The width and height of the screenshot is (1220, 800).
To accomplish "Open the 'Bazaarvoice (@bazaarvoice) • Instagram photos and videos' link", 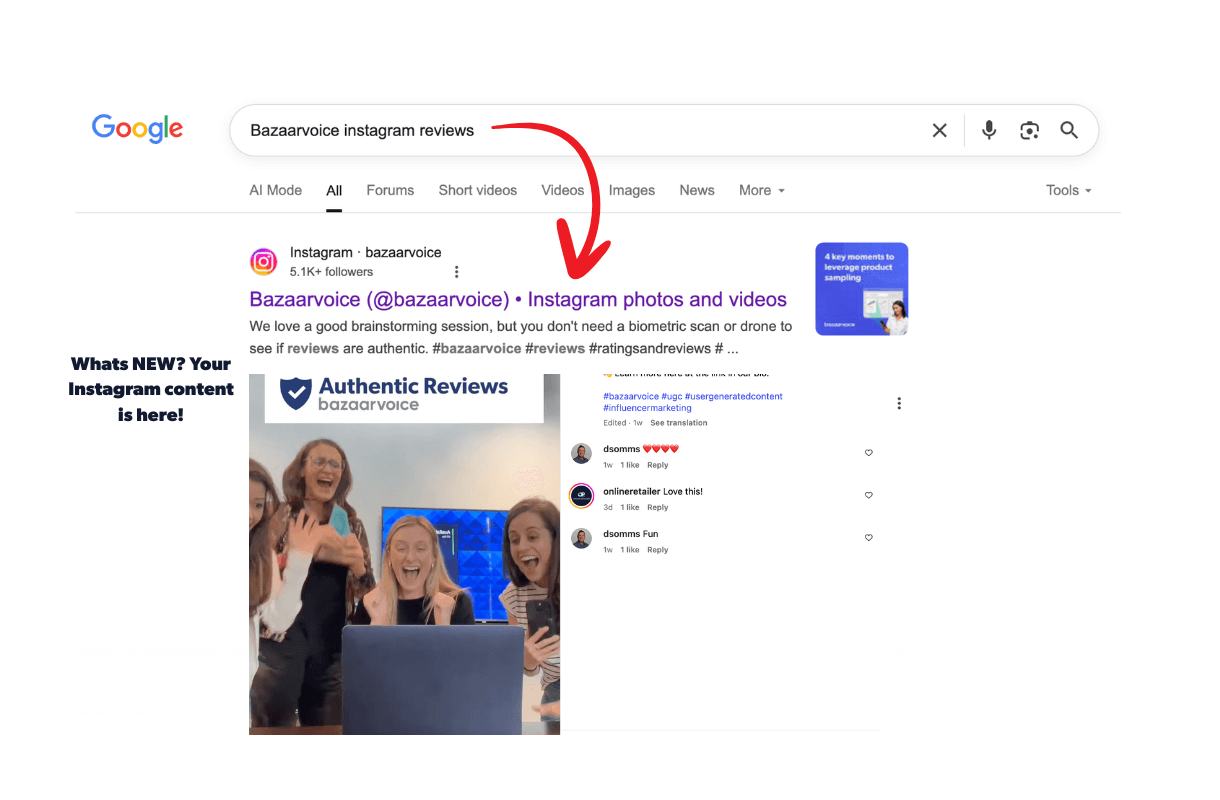I will (x=518, y=299).
